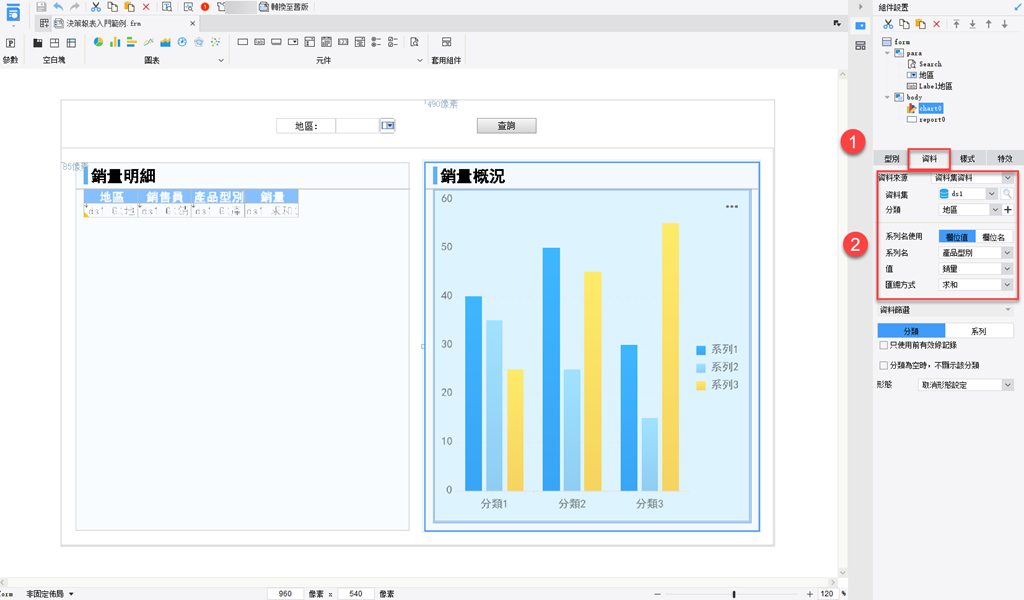The height and width of the screenshot is (600, 1024).
Task: Cut using the top toolbar scissors
Action: pyautogui.click(x=96, y=7)
